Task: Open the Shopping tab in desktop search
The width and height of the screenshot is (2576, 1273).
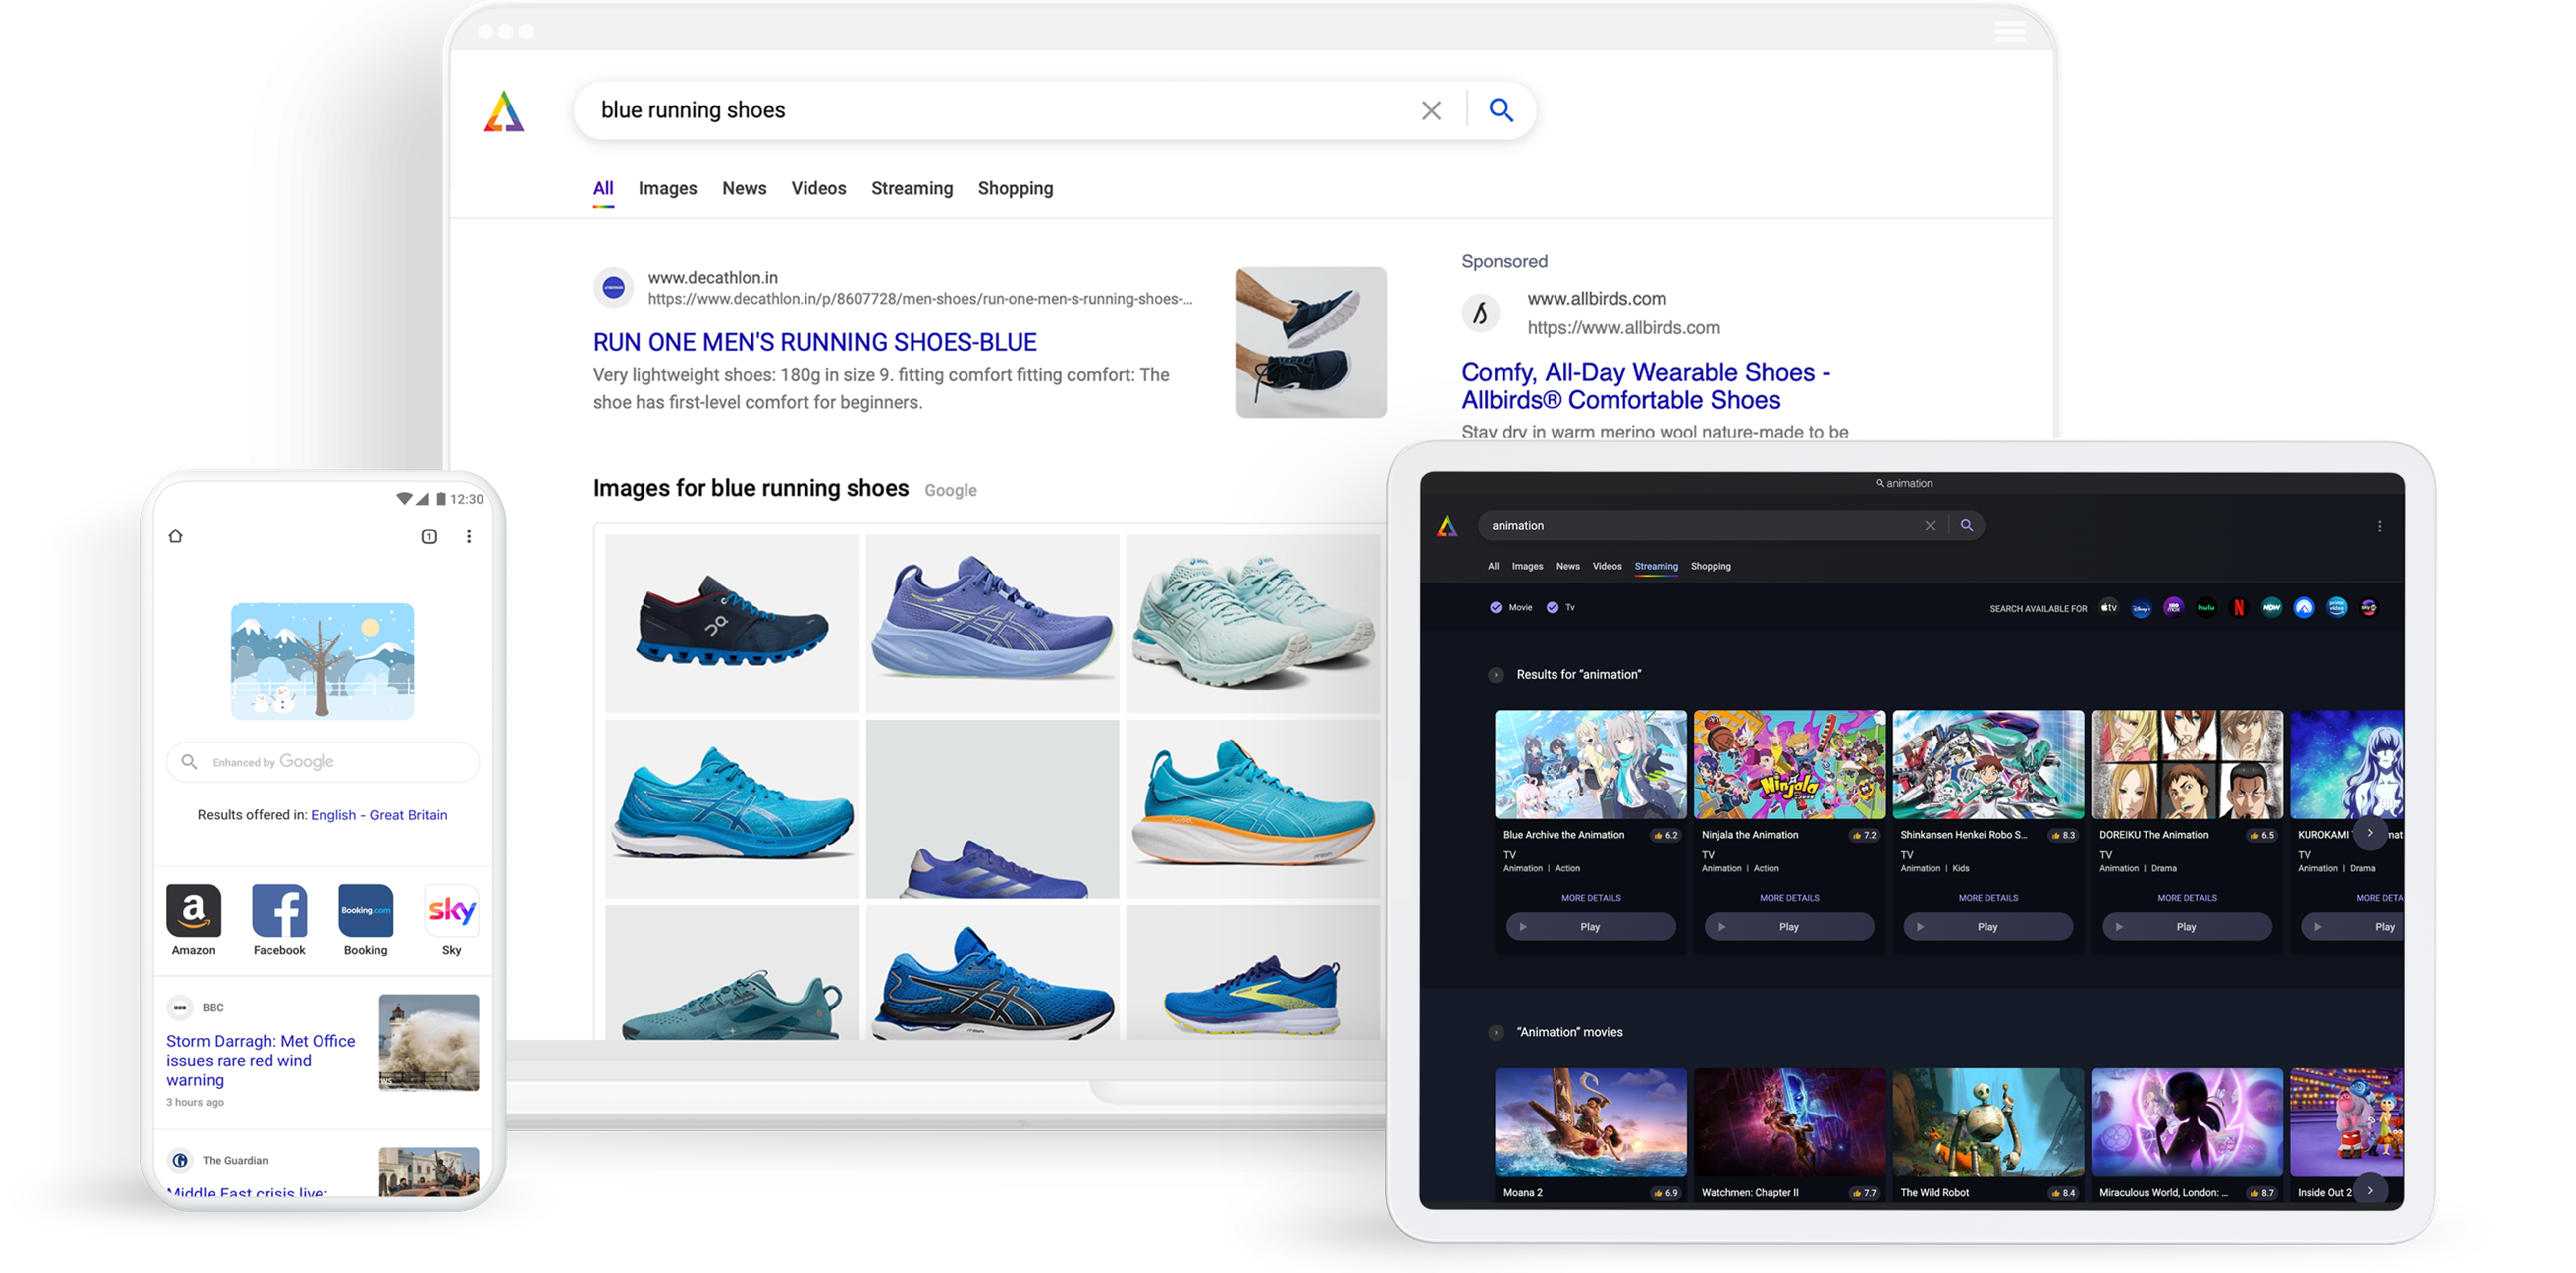Action: pyautogui.click(x=1015, y=188)
